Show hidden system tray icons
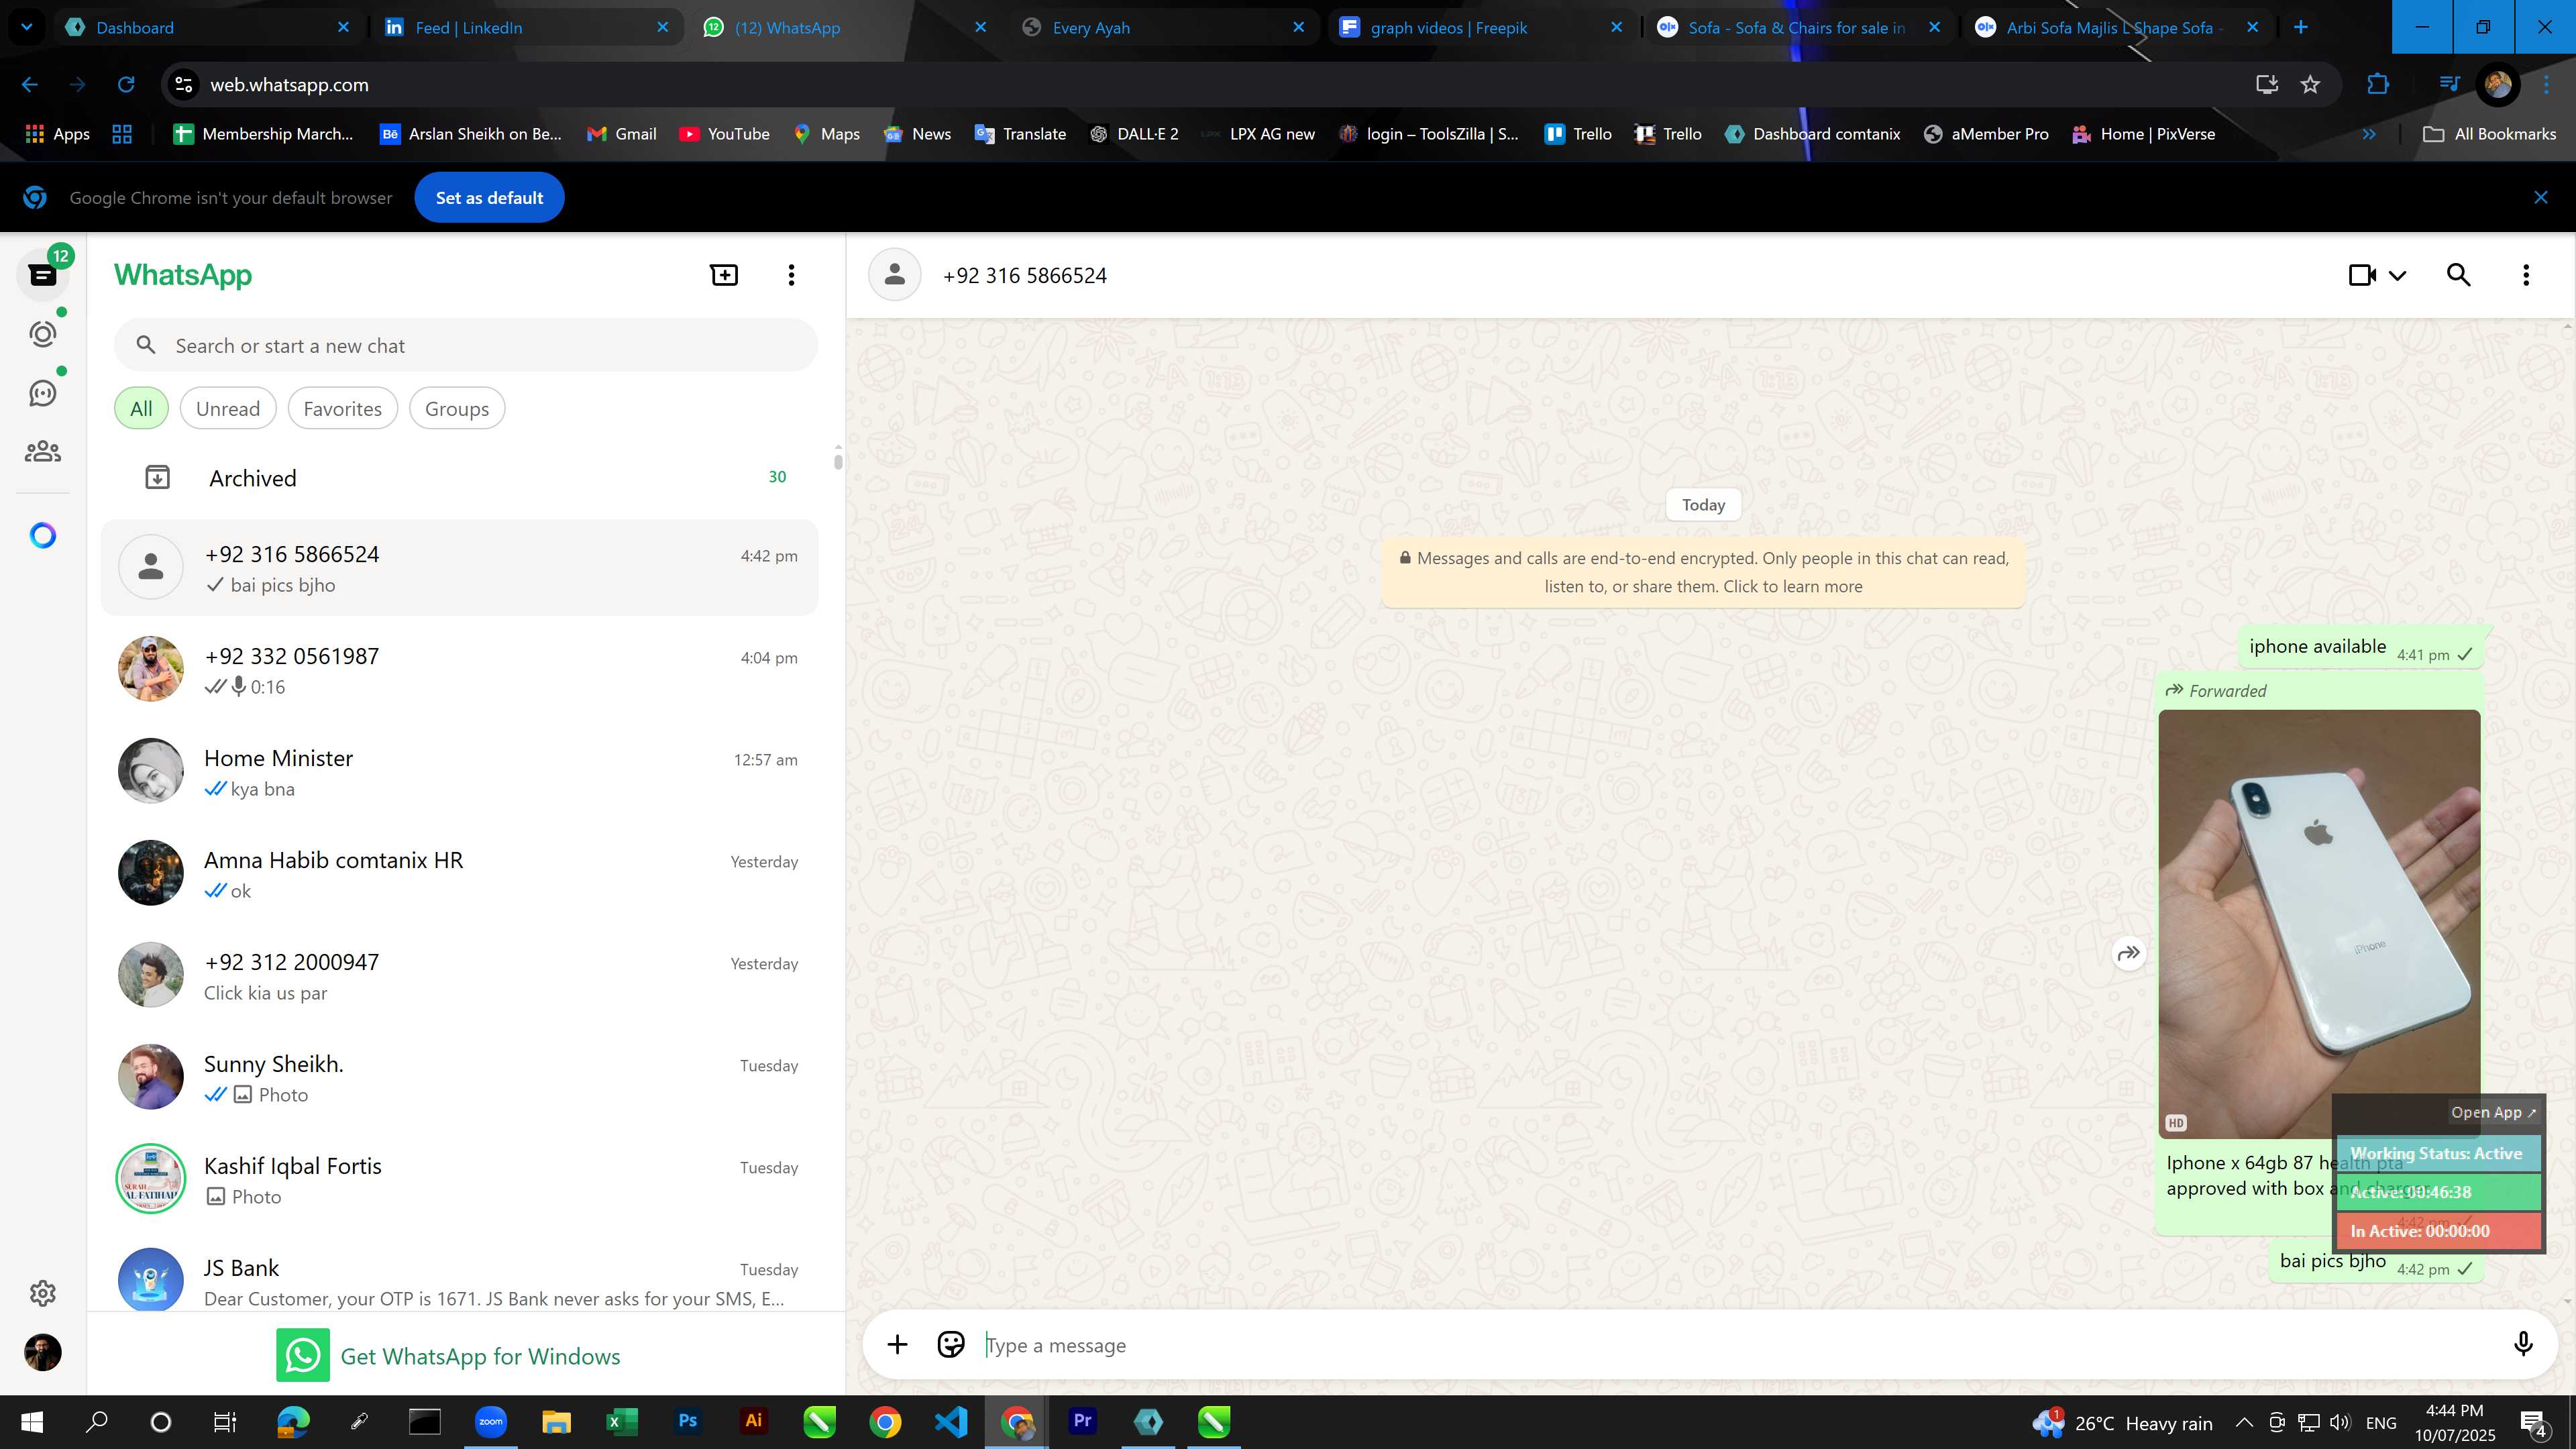2576x1449 pixels. point(2244,1422)
